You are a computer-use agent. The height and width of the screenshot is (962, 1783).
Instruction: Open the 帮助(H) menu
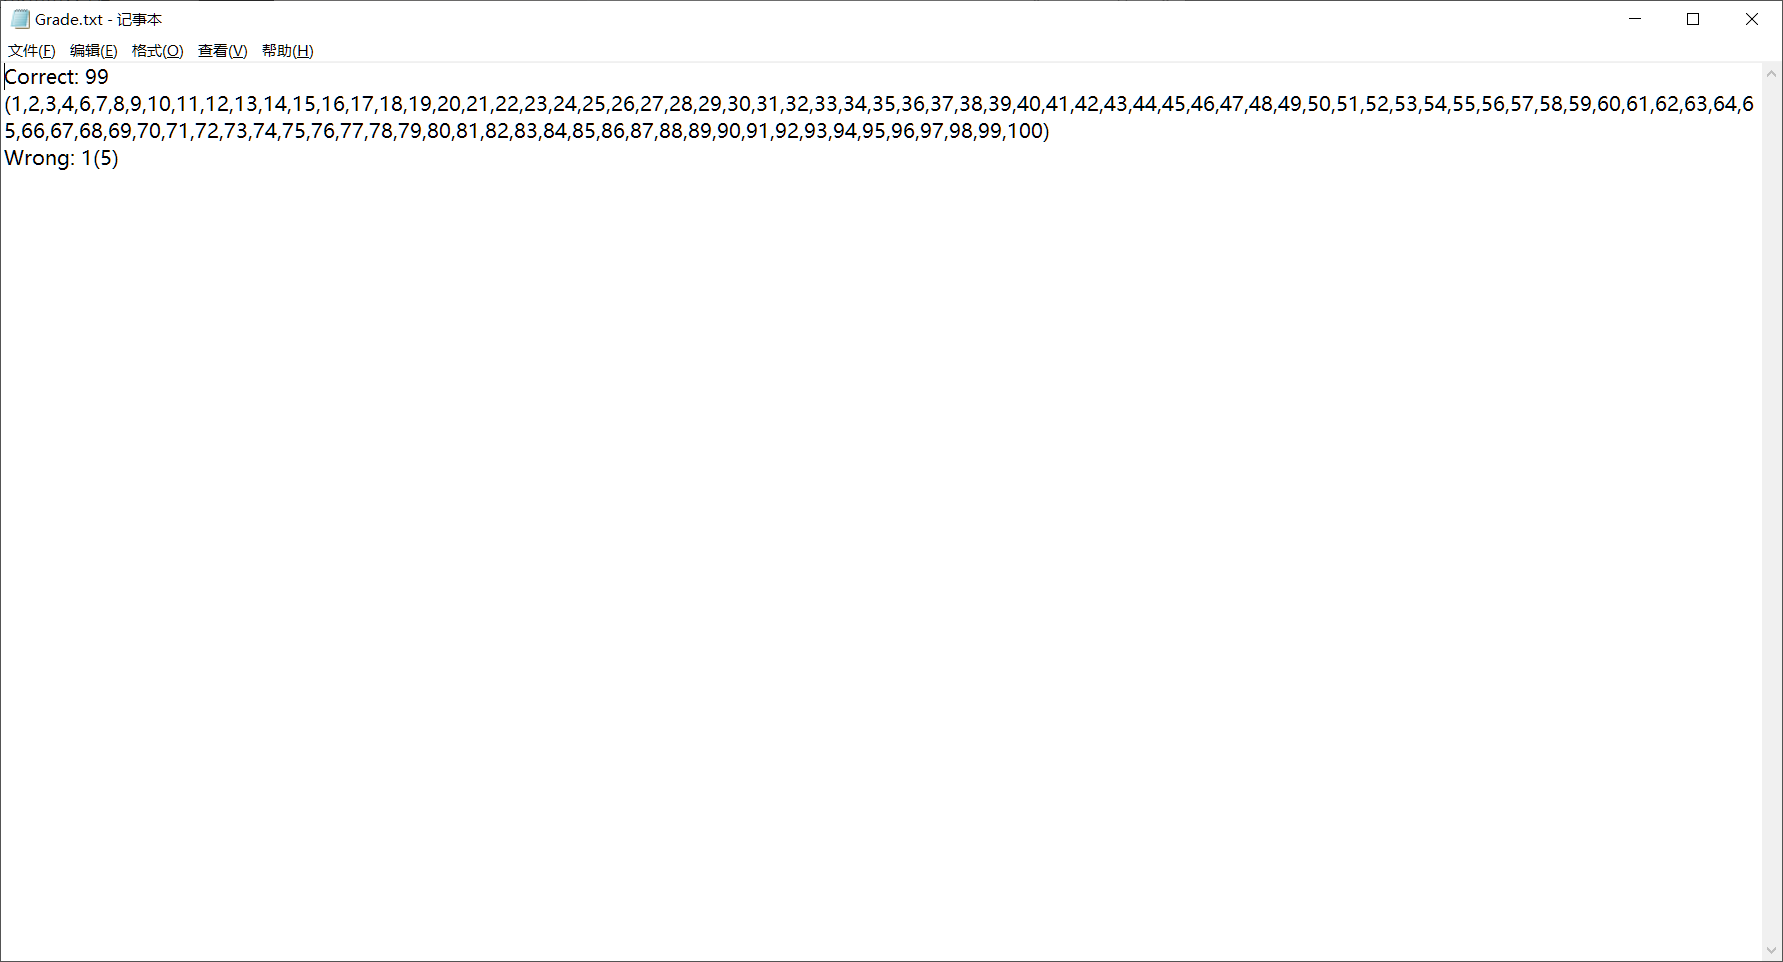288,51
